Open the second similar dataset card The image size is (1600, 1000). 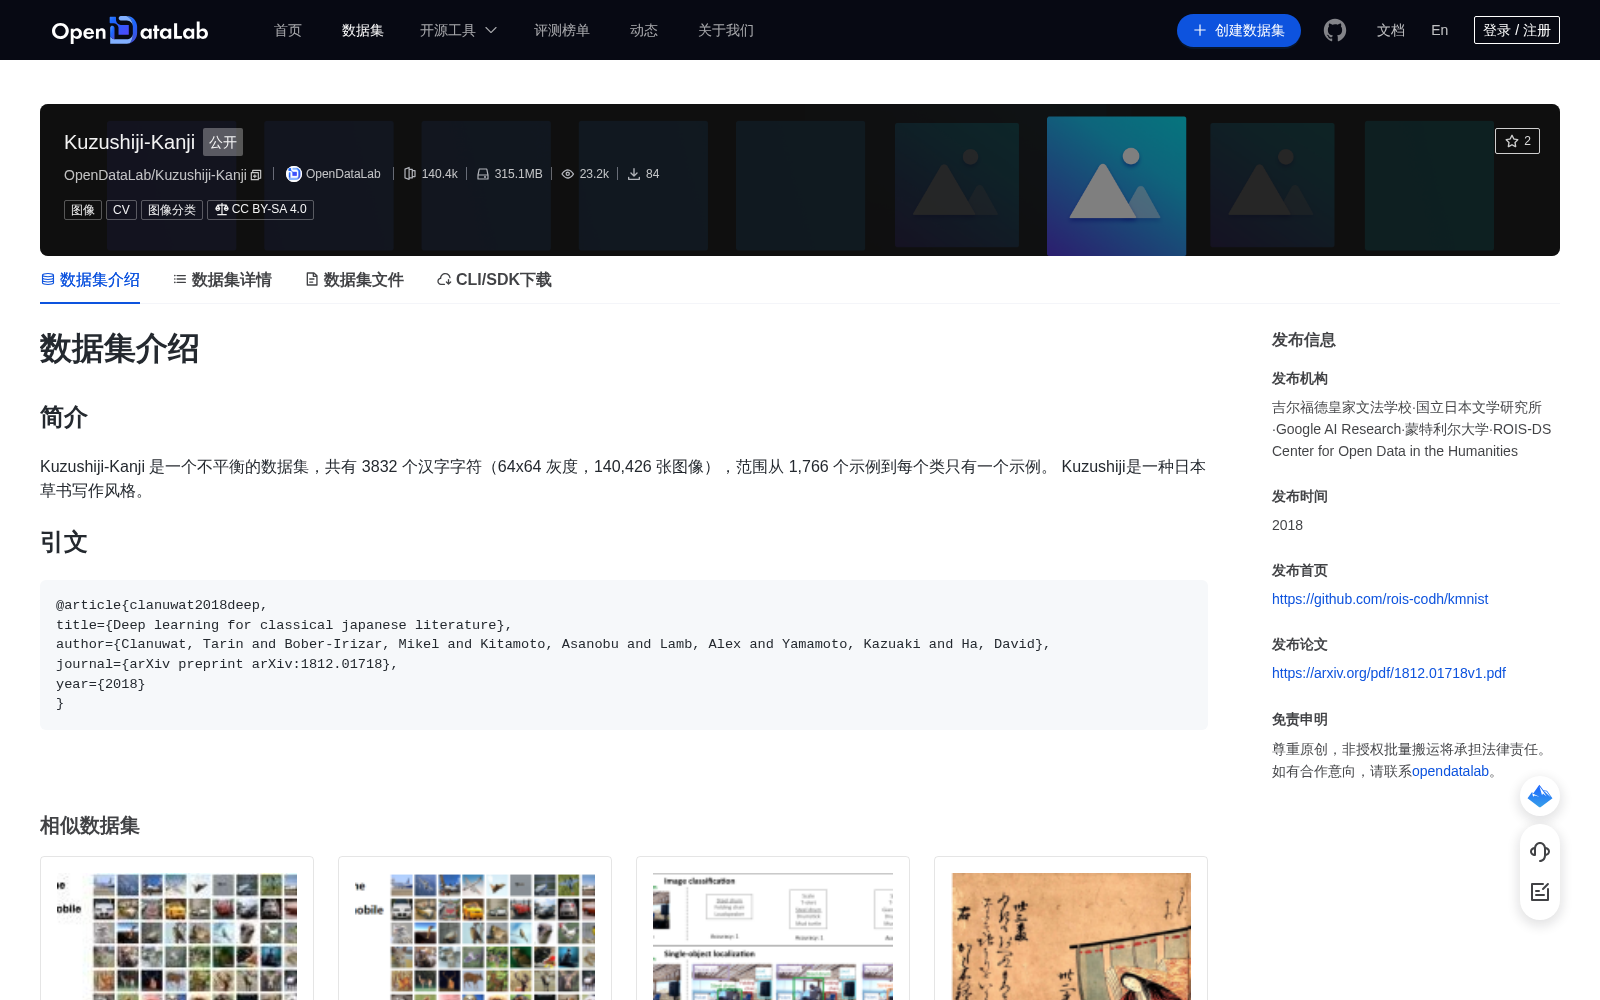[x=475, y=928]
